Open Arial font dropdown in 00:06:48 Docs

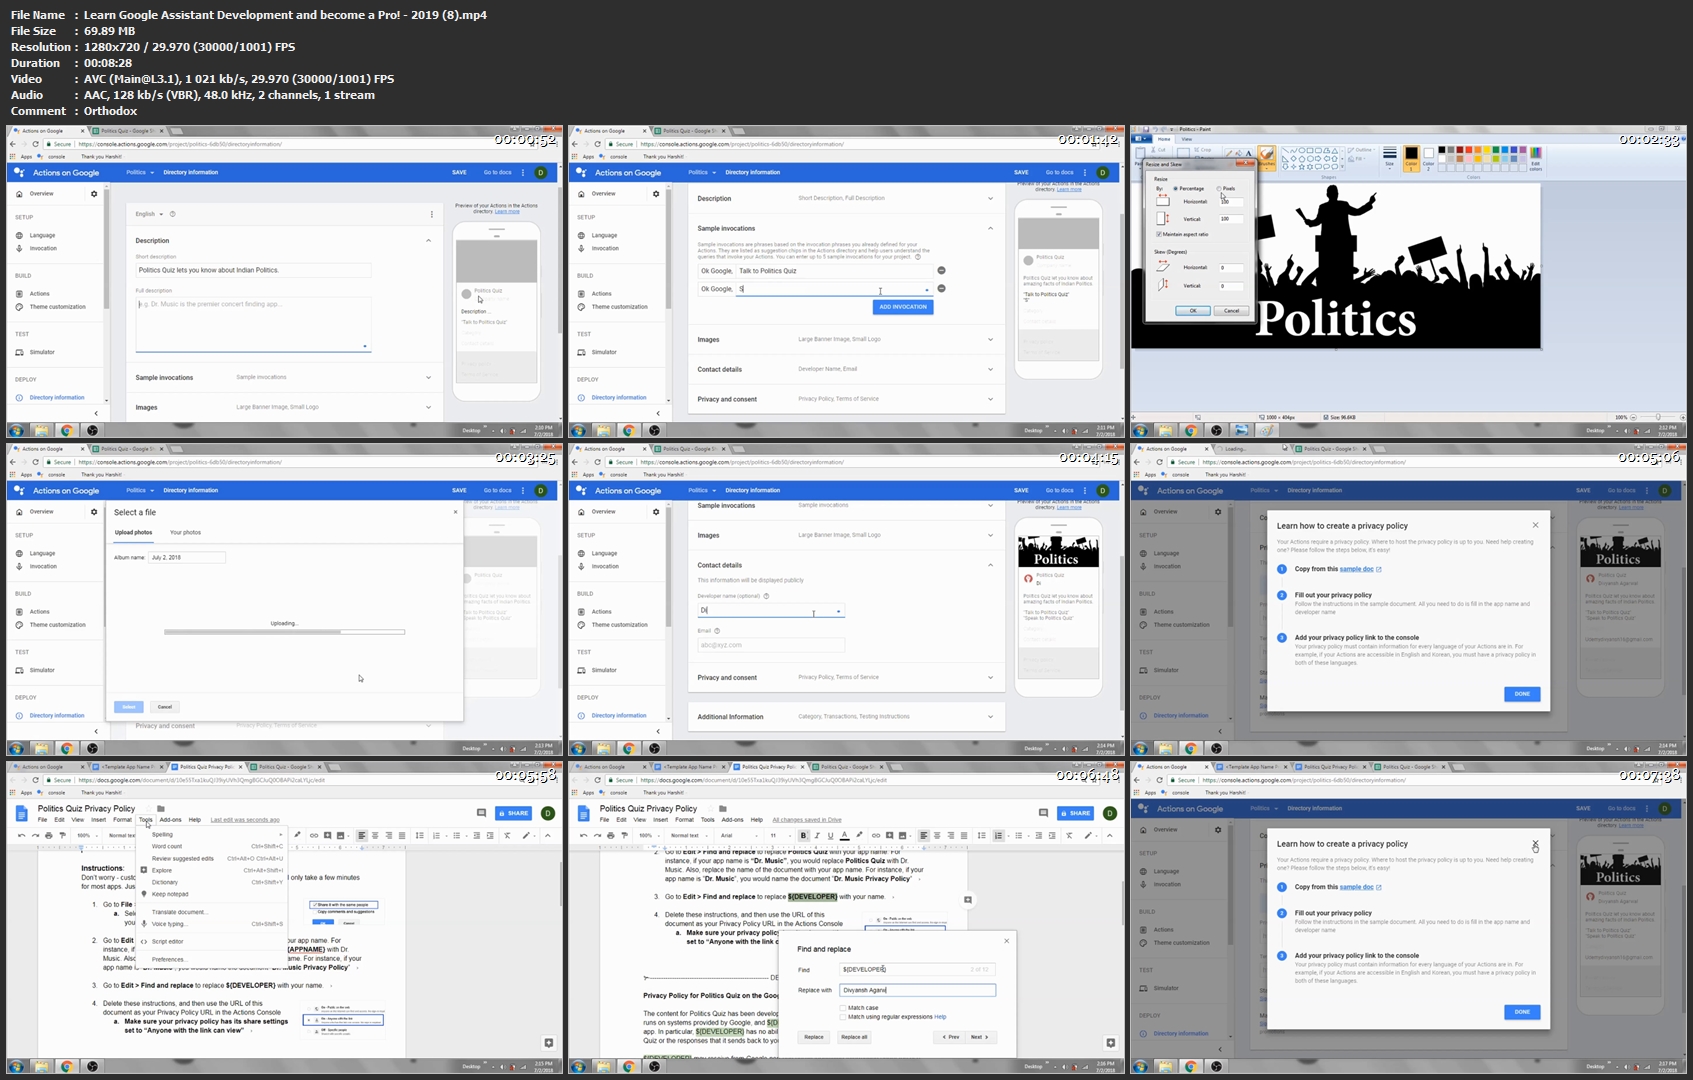click(x=738, y=835)
